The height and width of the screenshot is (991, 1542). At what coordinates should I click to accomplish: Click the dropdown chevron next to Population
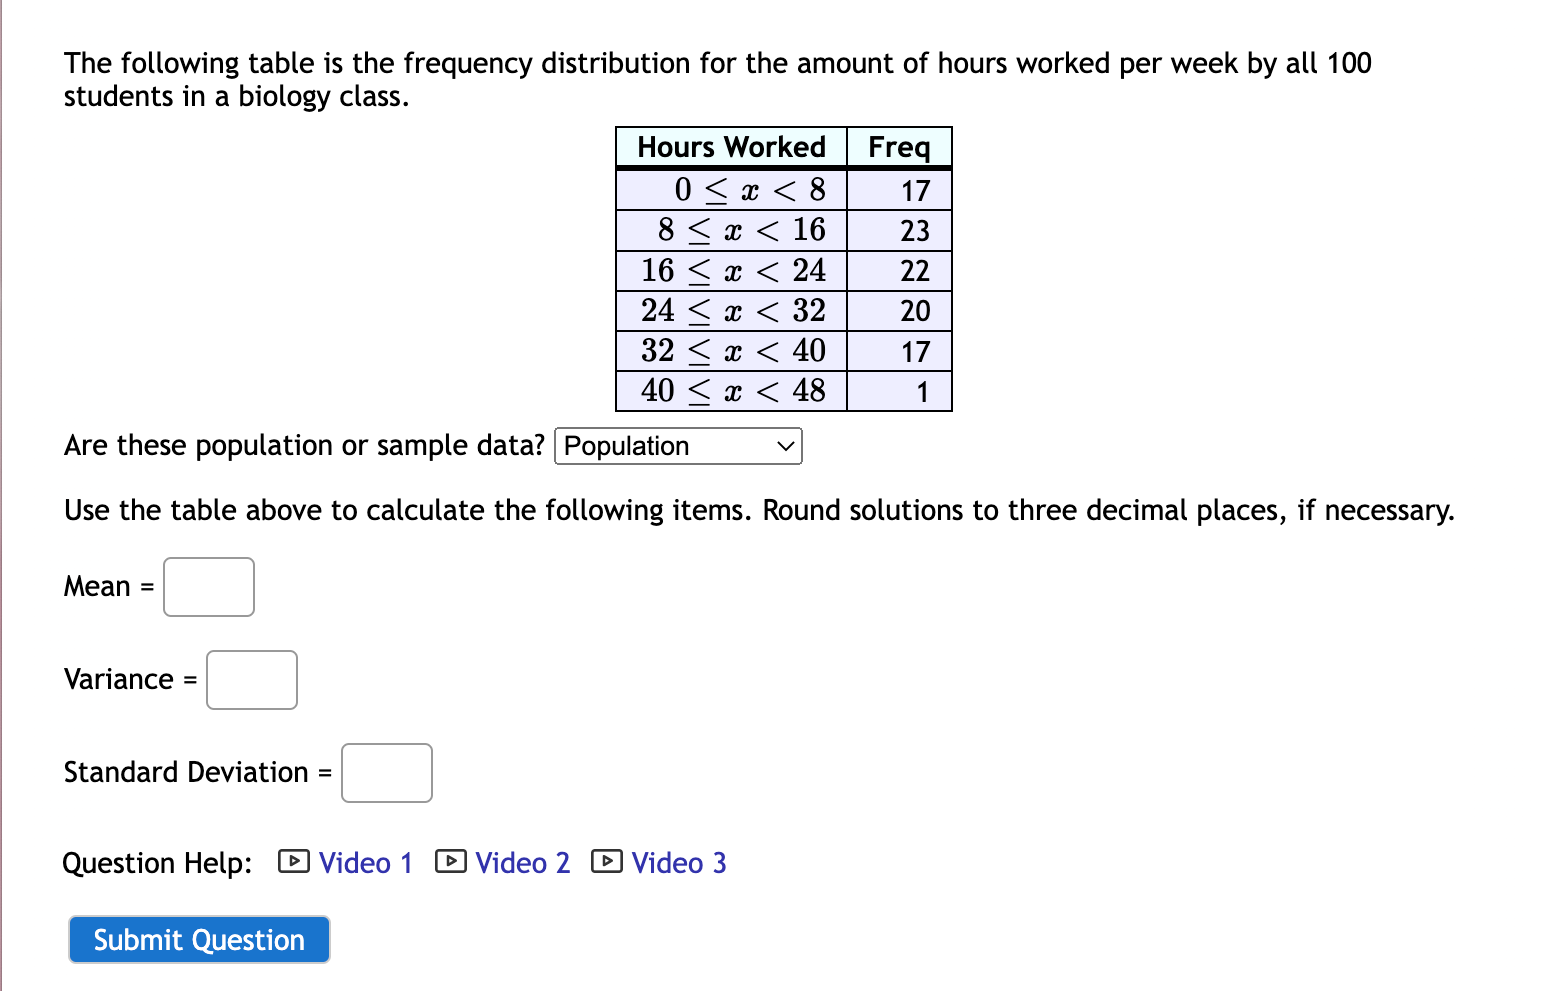tap(784, 446)
